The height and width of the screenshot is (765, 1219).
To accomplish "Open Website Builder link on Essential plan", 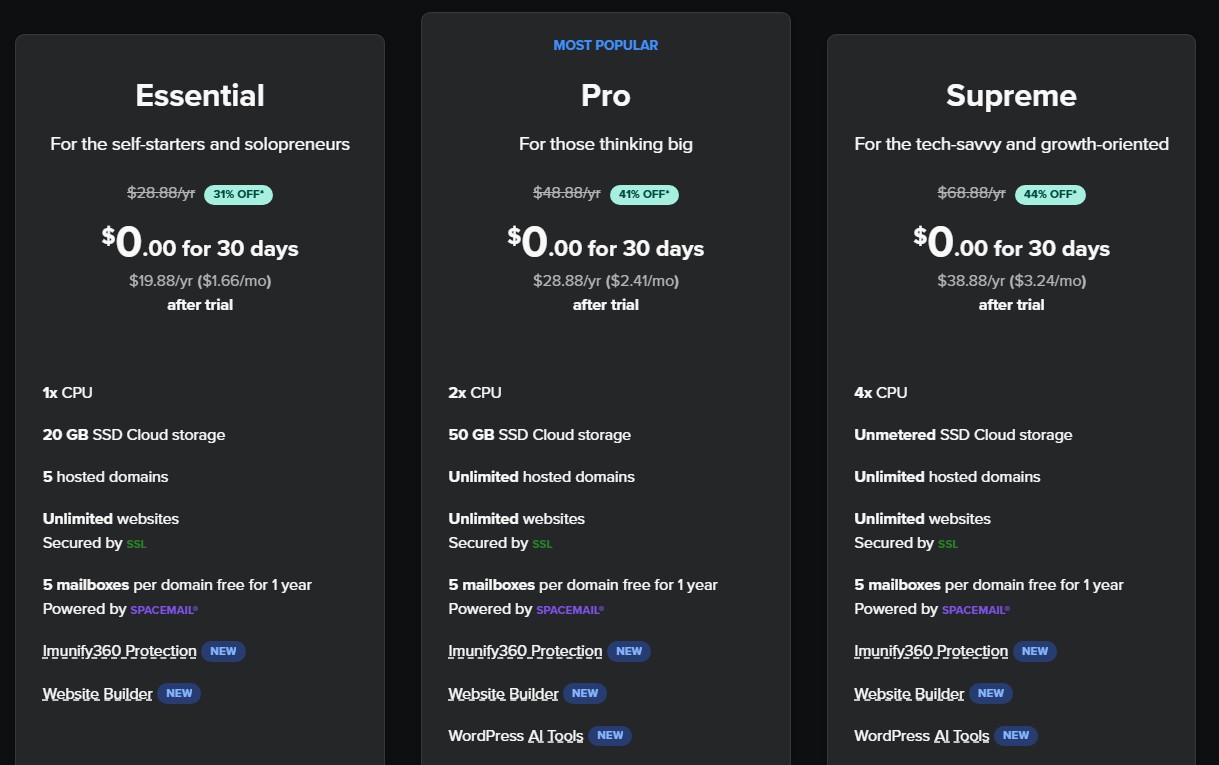I will click(x=97, y=693).
